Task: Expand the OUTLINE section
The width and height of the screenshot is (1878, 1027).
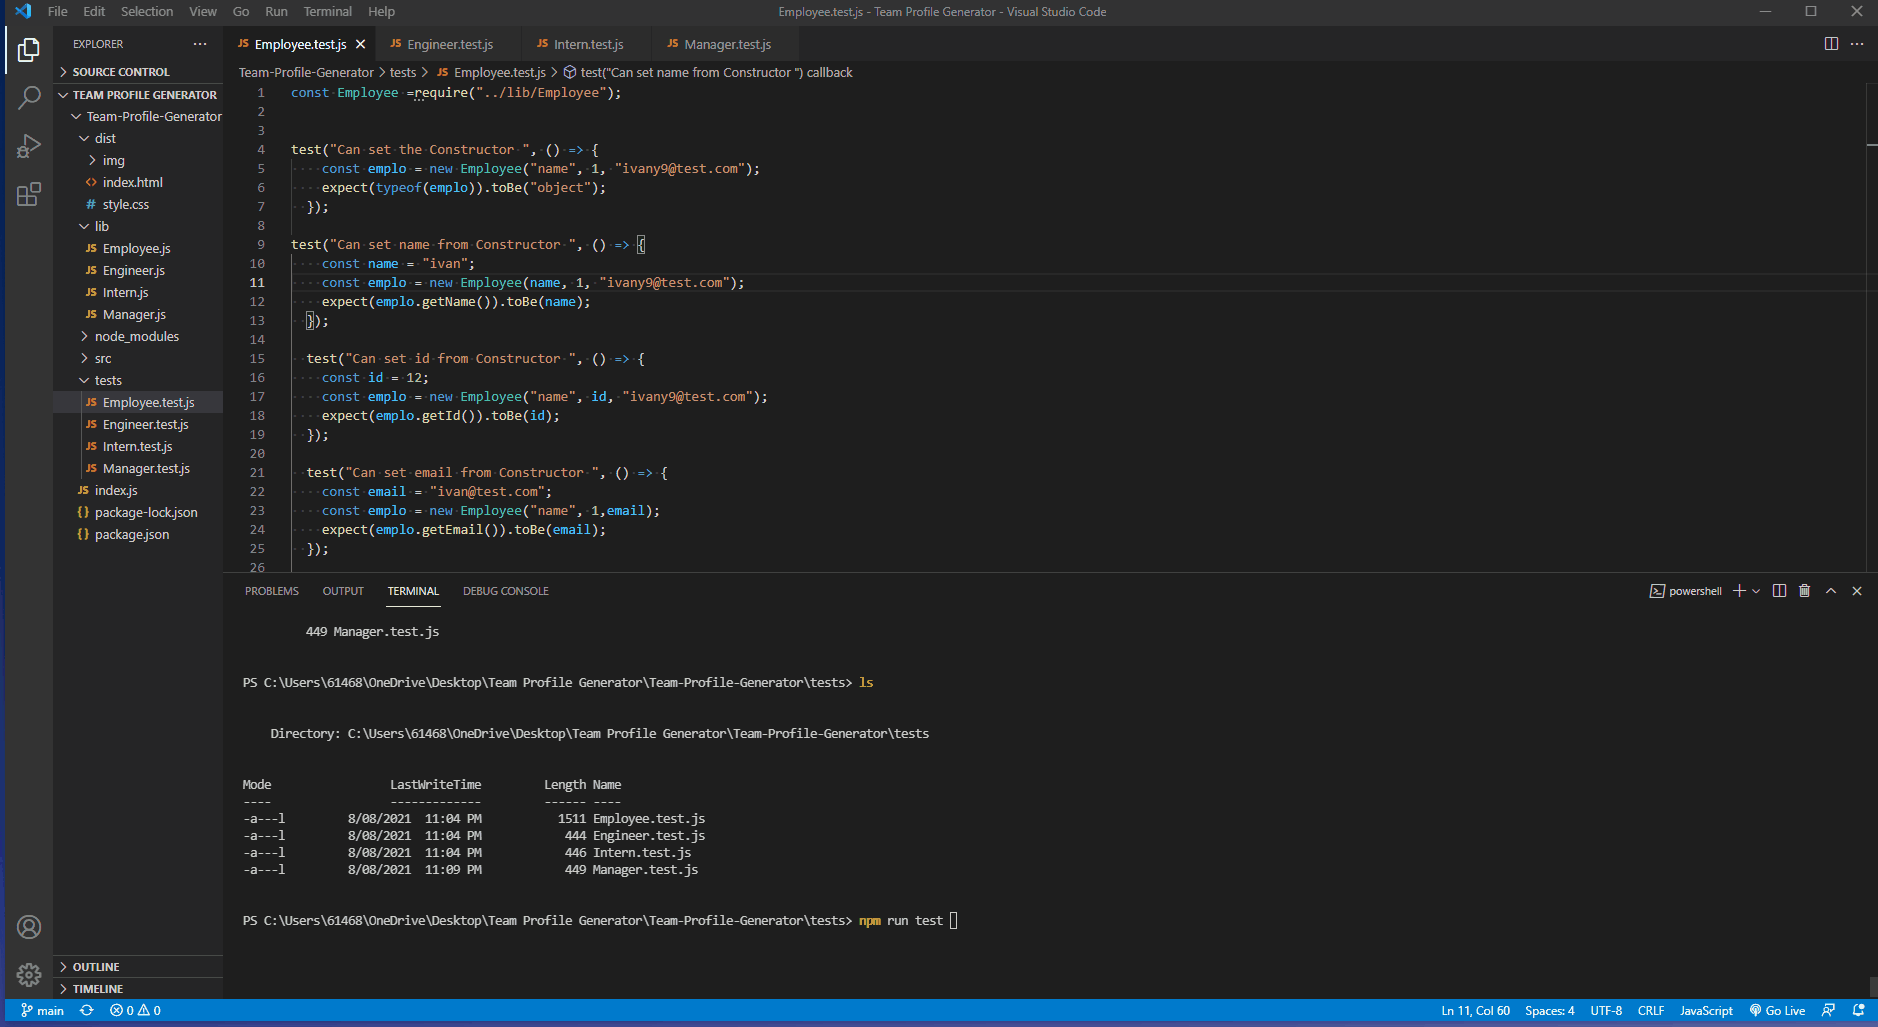Action: tap(99, 966)
